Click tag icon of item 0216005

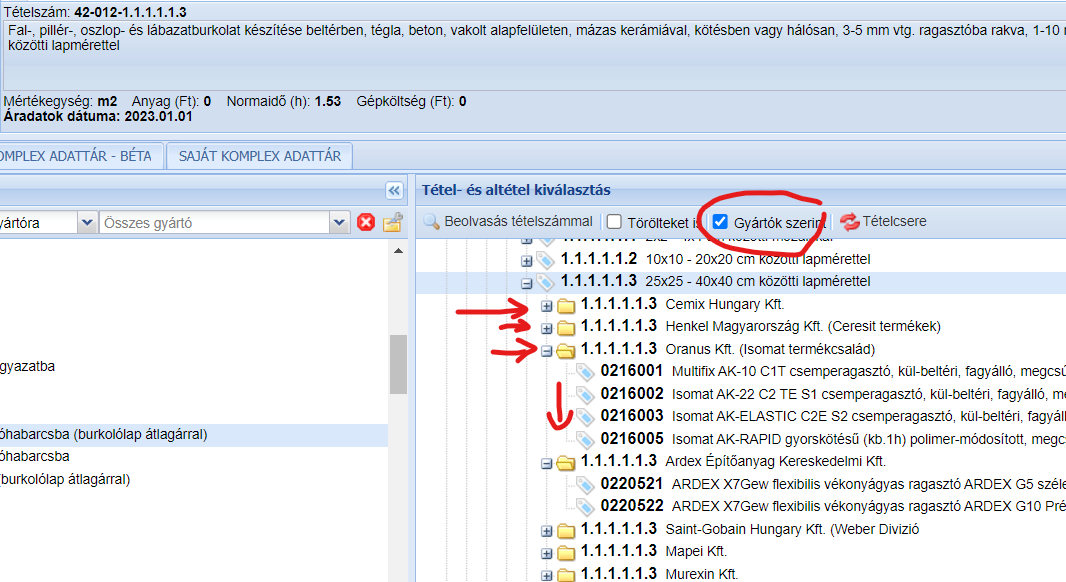pyautogui.click(x=585, y=440)
